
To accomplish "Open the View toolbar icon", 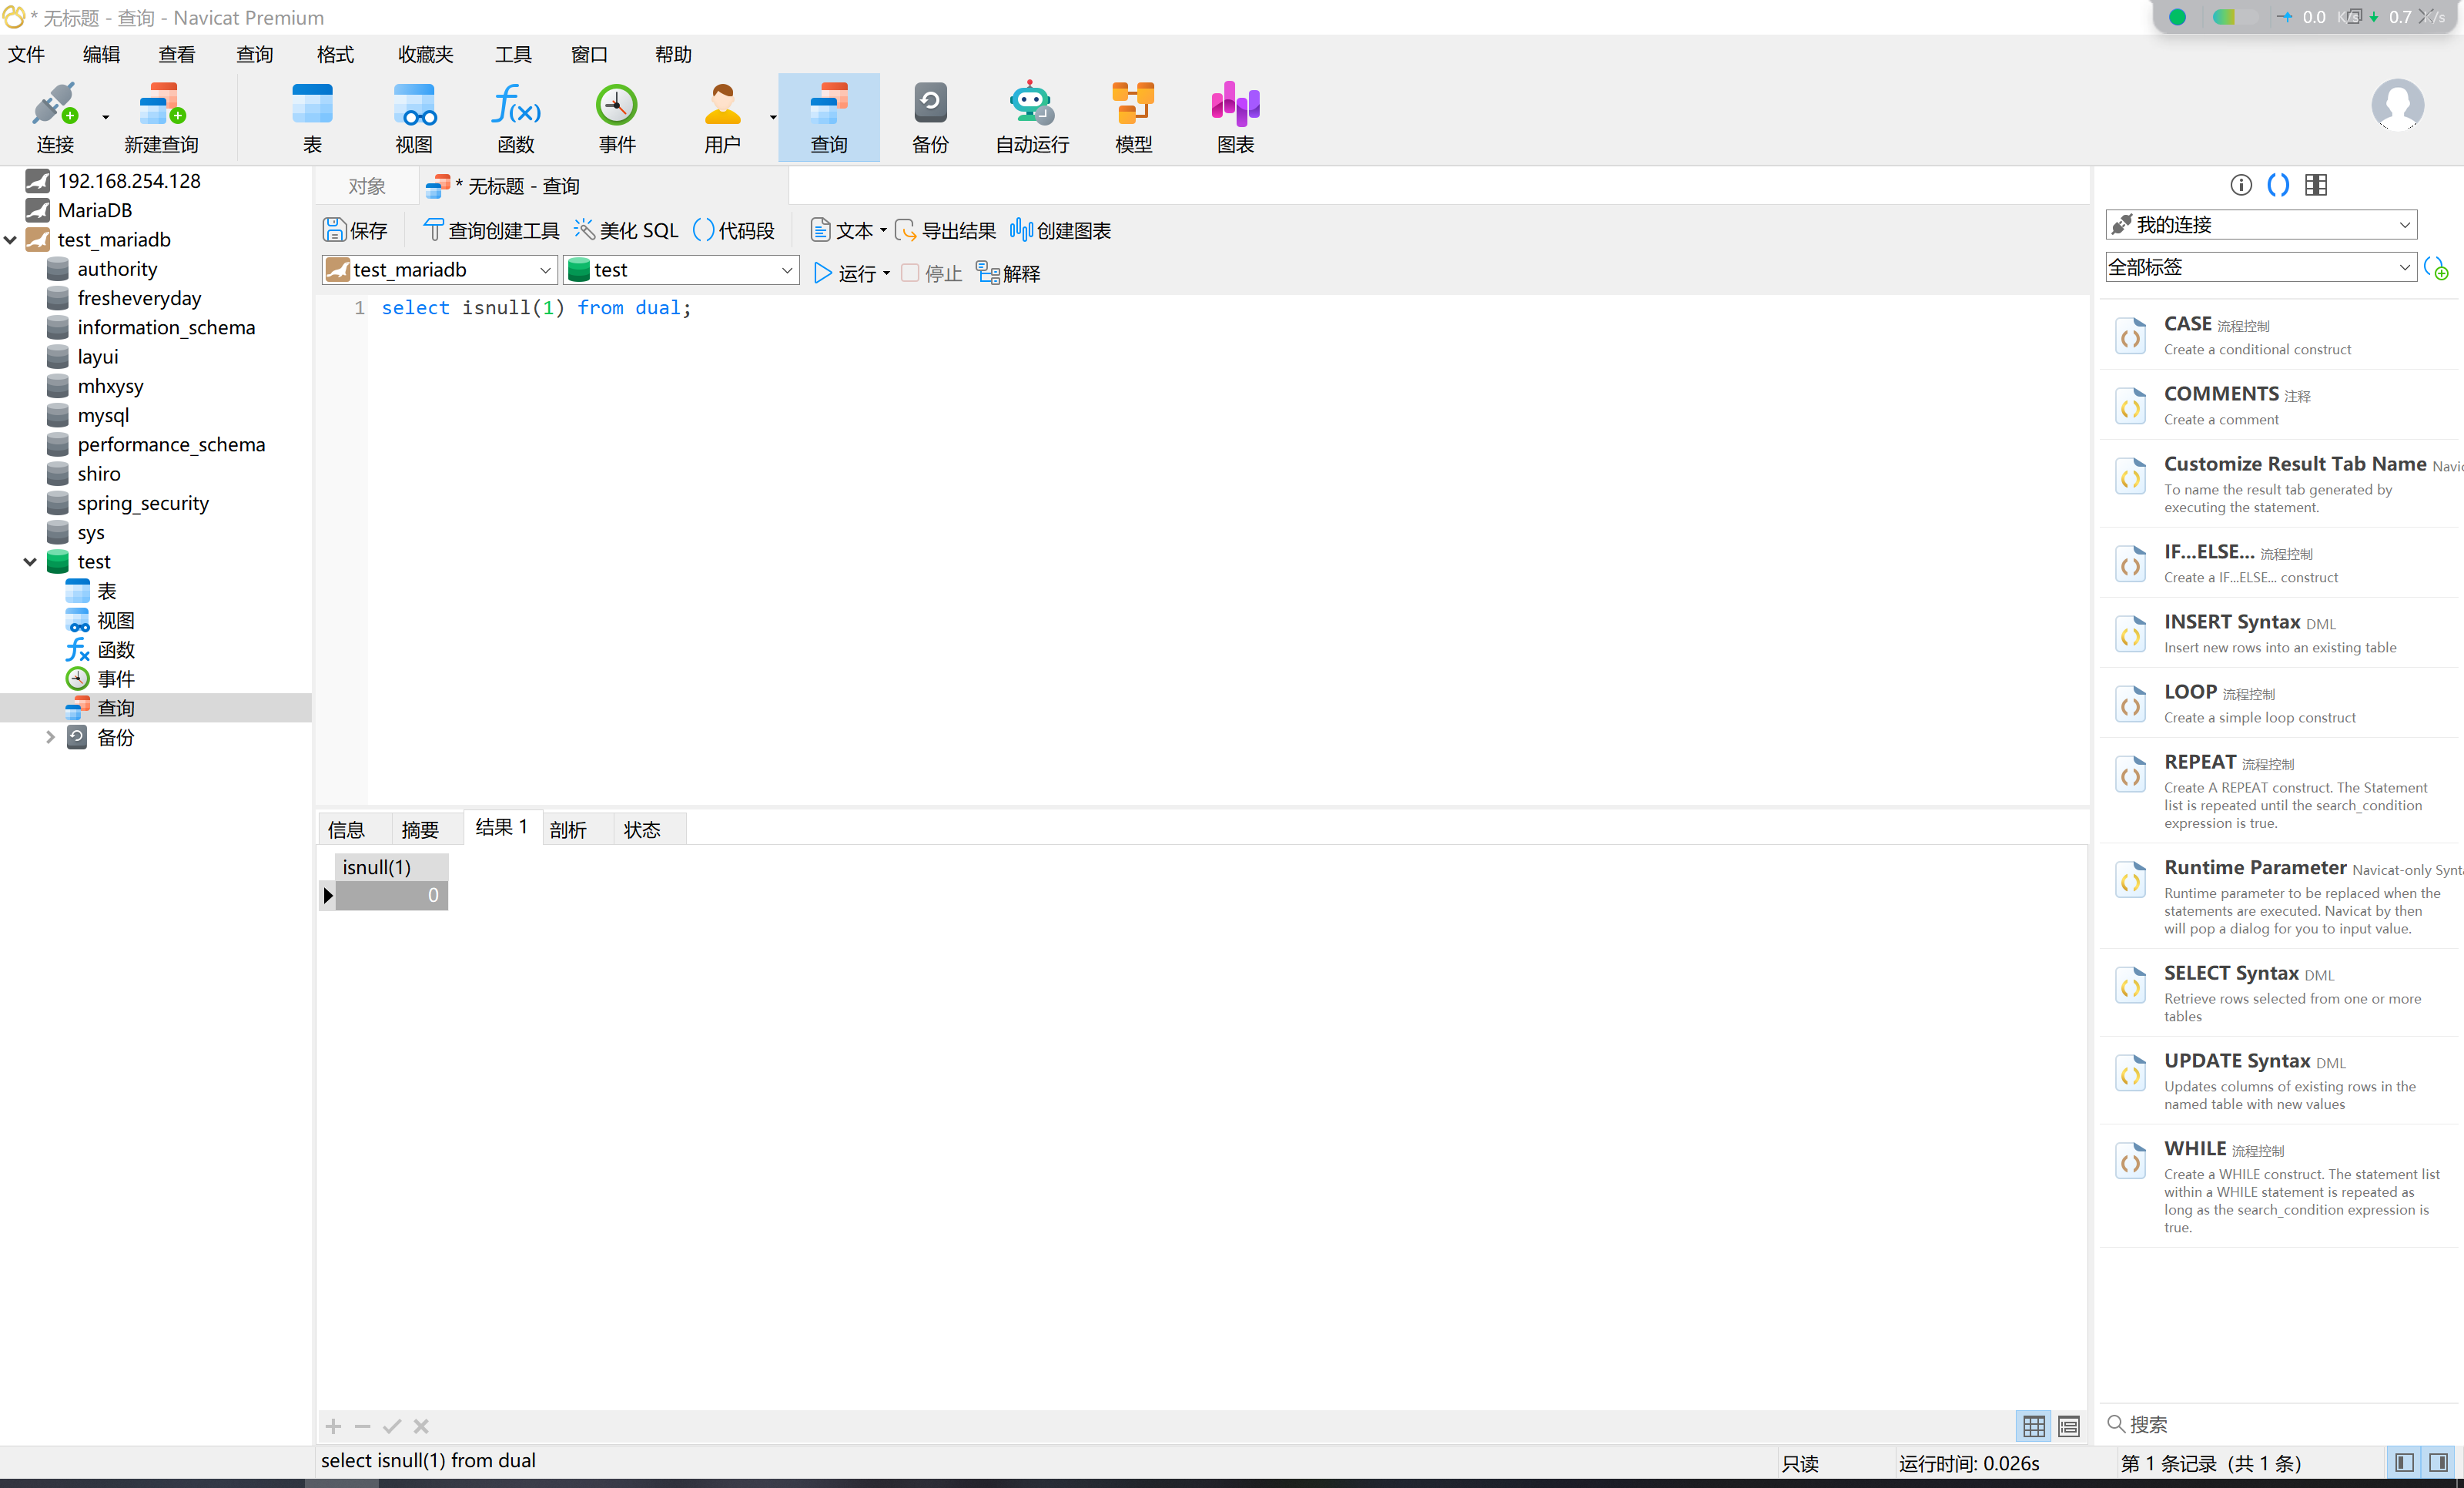I will (414, 118).
